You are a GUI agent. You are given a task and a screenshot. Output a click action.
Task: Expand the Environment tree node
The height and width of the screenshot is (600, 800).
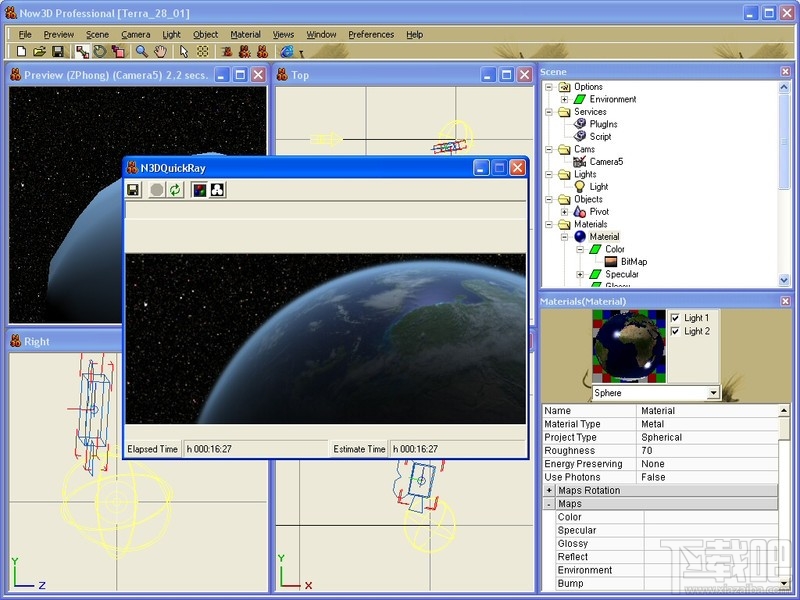tap(565, 99)
